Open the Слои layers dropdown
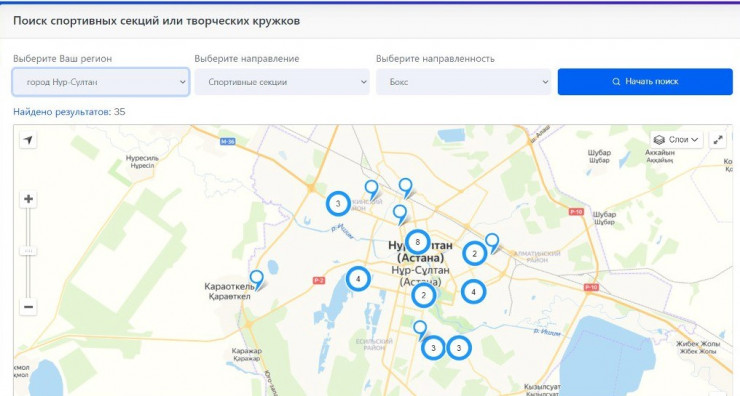This screenshot has width=740, height=396. pyautogui.click(x=676, y=140)
